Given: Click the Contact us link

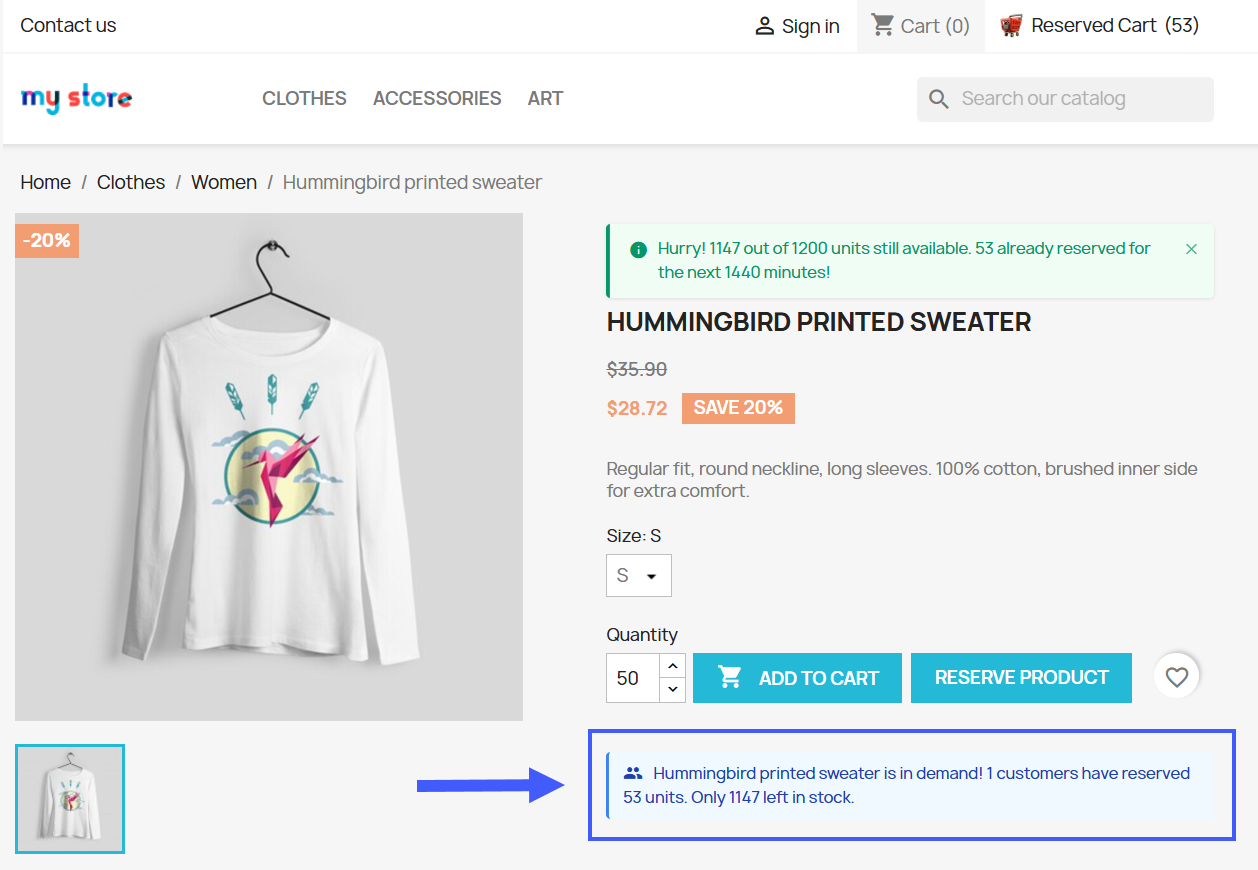Looking at the screenshot, I should 68,26.
